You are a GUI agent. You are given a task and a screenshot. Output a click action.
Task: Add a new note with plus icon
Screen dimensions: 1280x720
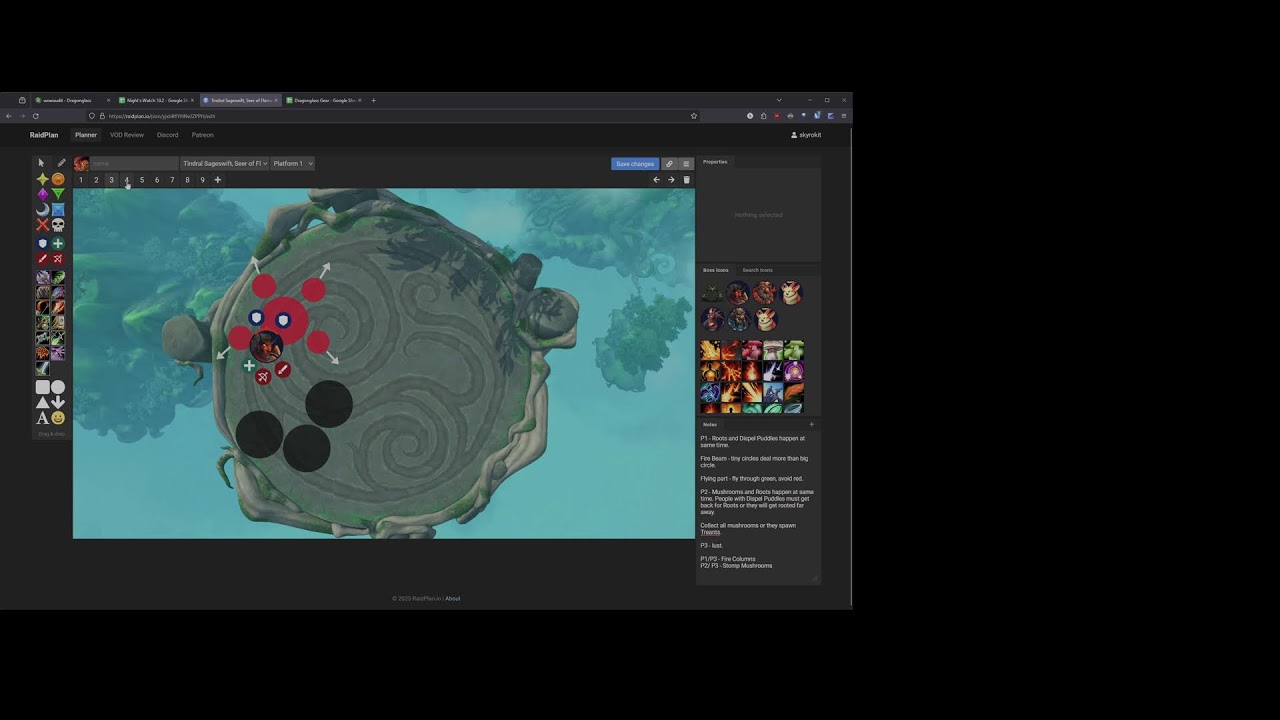pos(811,425)
